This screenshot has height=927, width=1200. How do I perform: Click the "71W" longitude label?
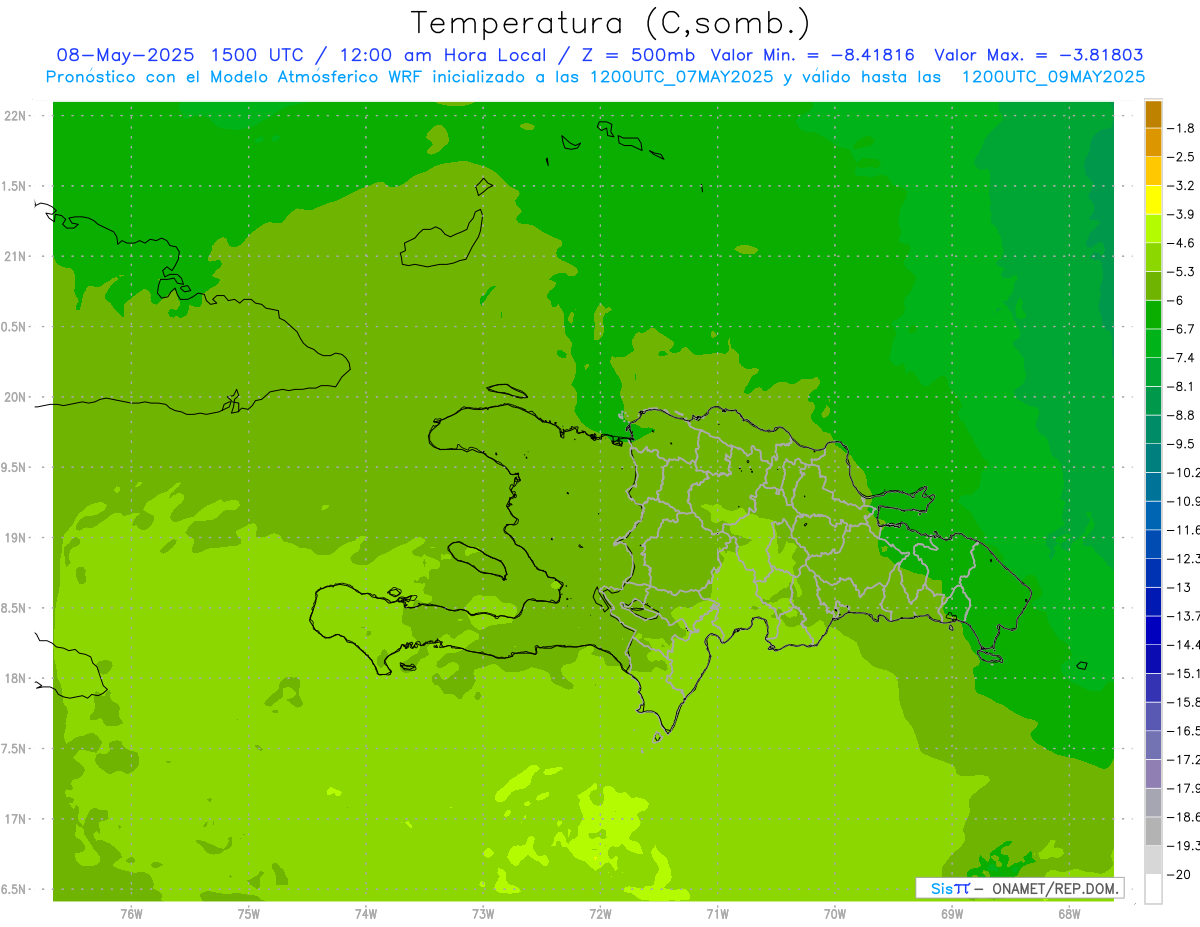[x=717, y=914]
